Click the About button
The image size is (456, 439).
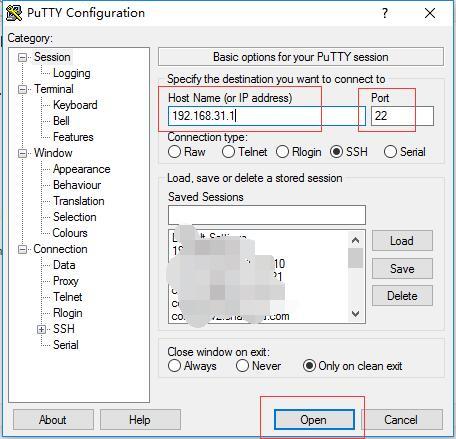tap(53, 419)
